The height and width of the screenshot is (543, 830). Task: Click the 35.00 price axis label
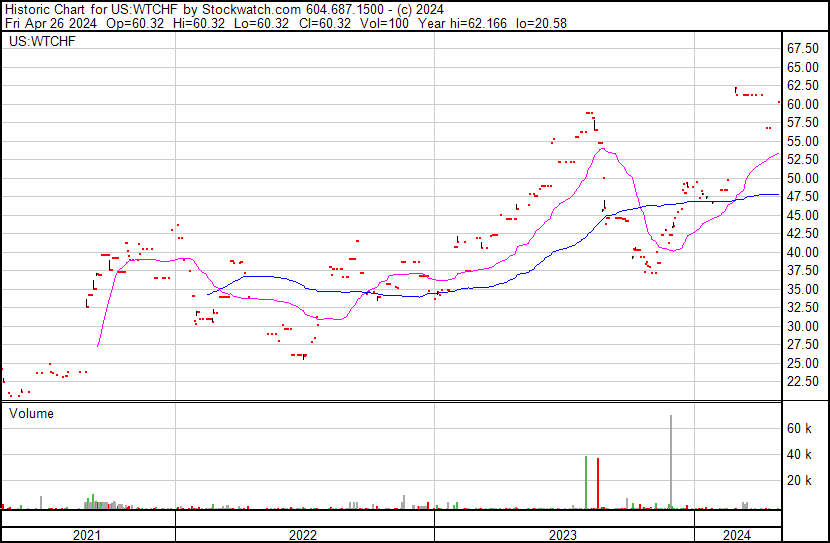pyautogui.click(x=802, y=289)
